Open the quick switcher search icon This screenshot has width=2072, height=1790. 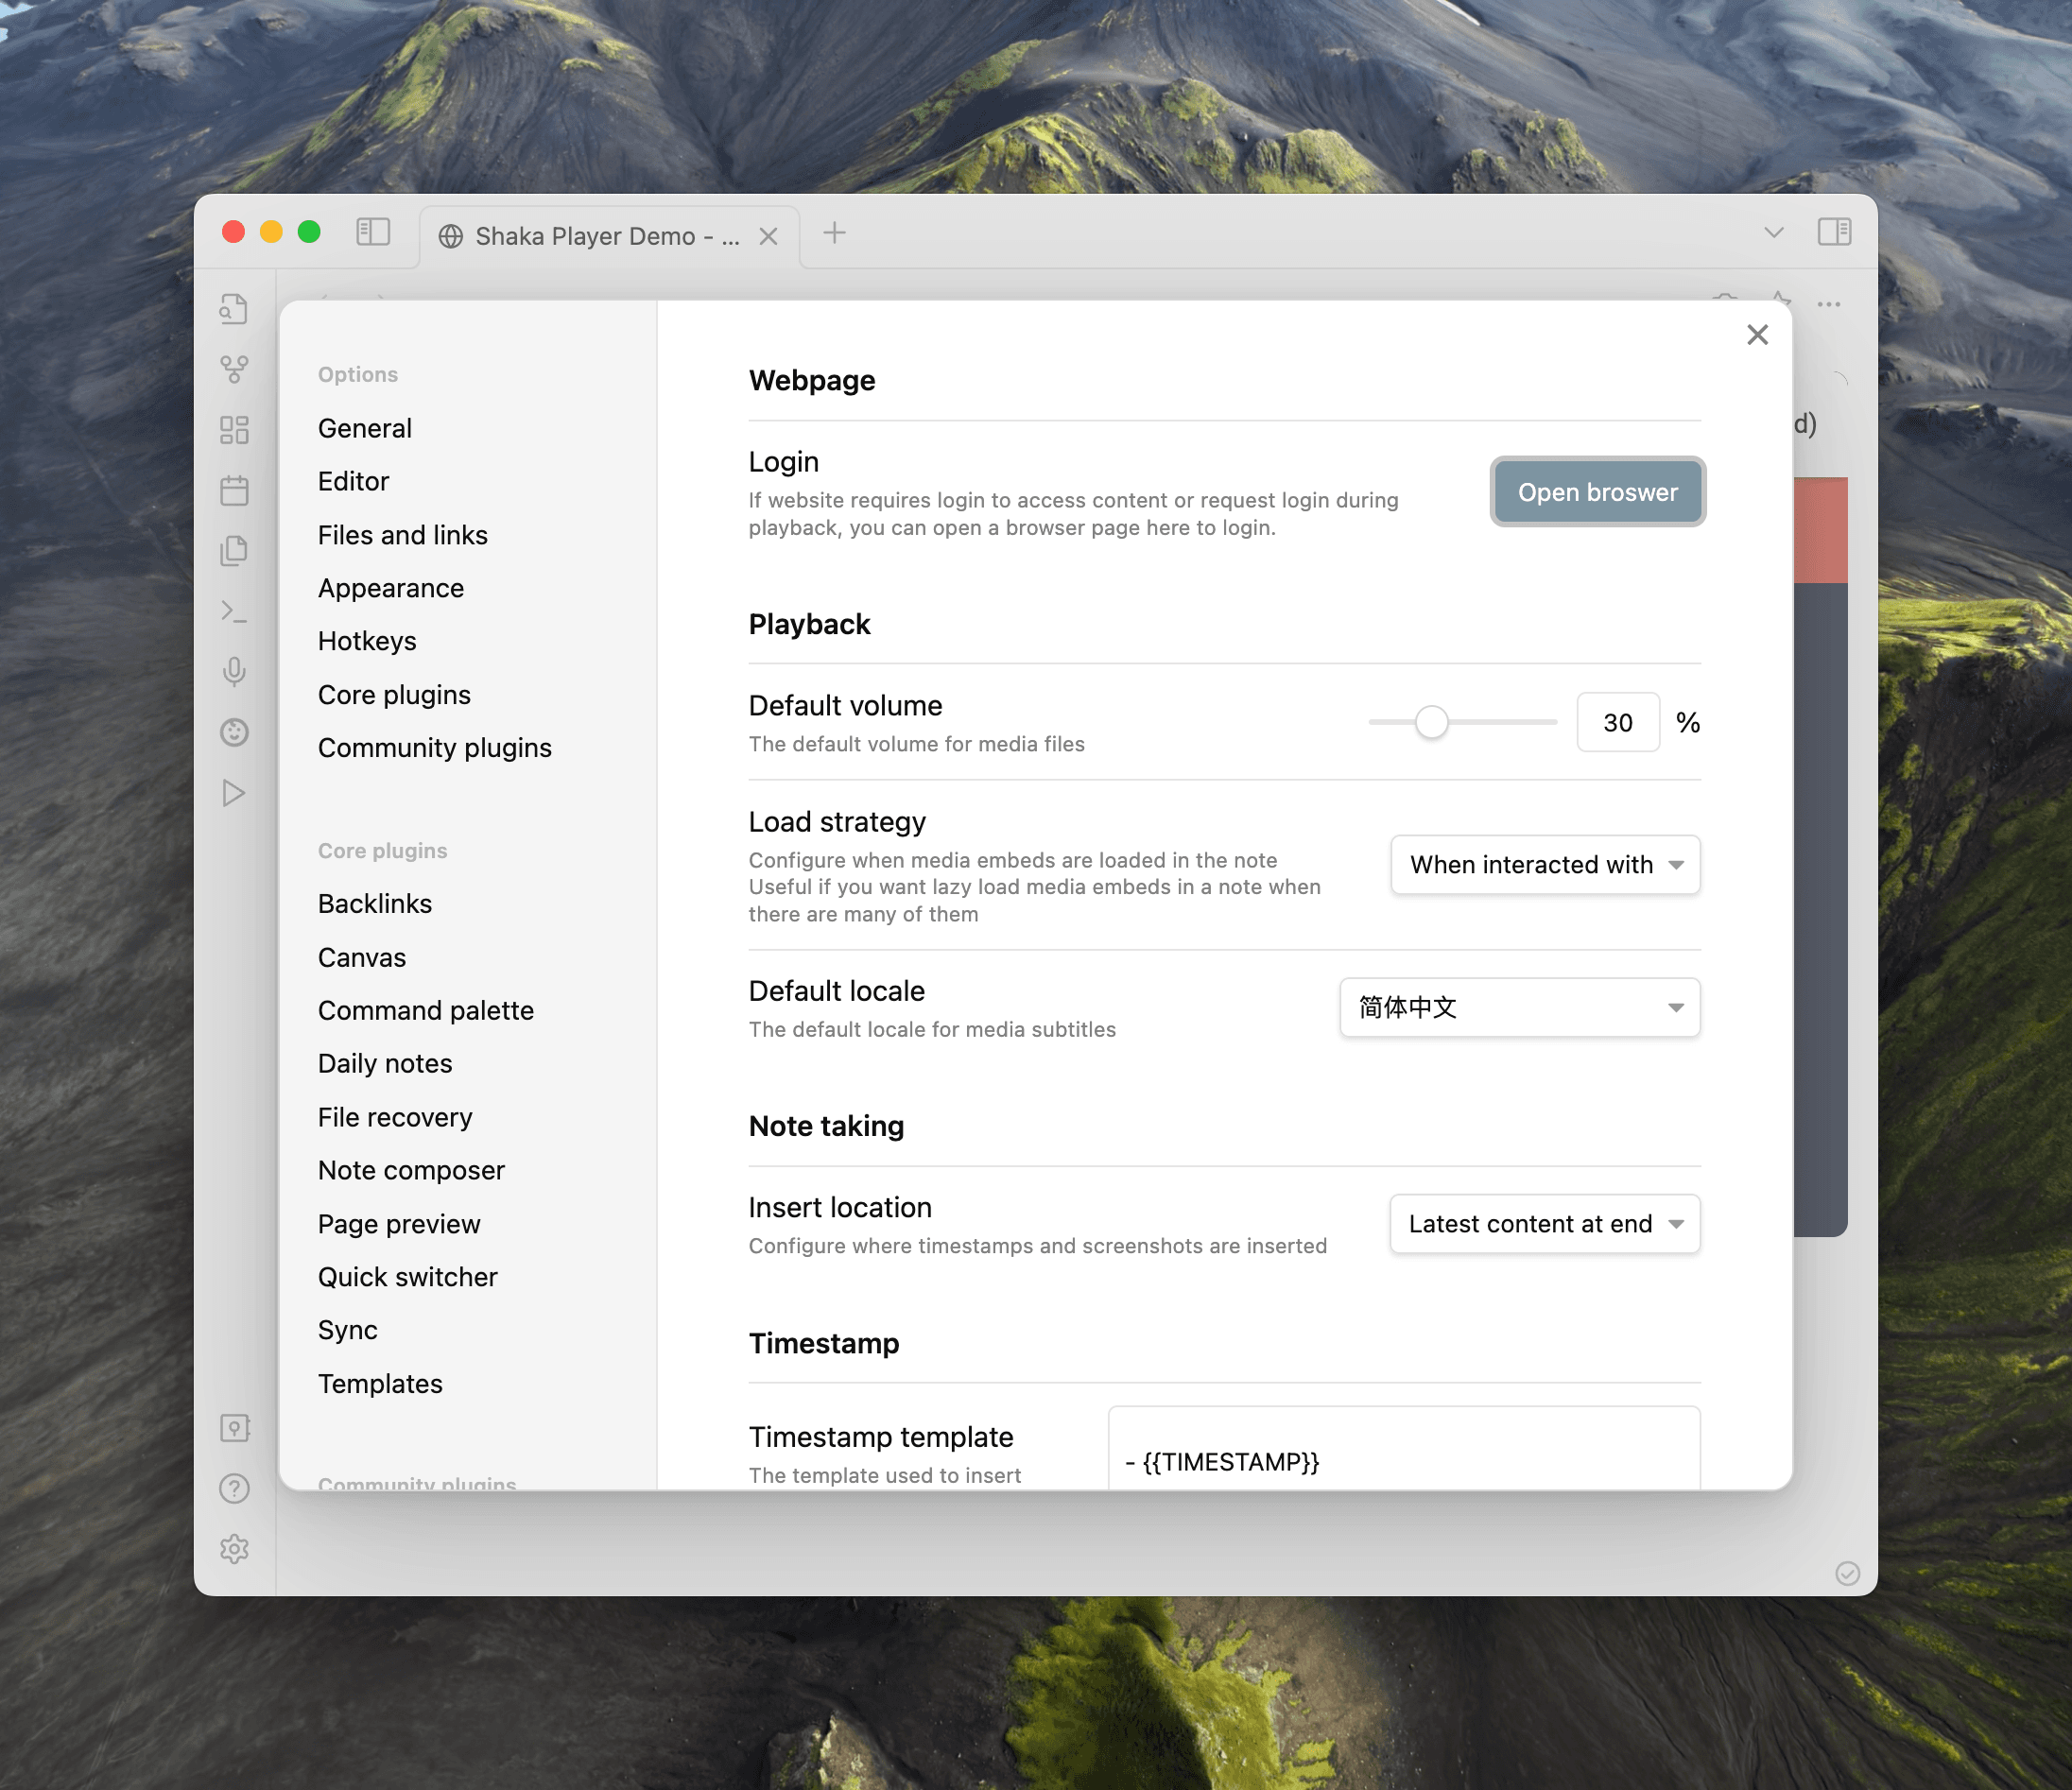235,310
